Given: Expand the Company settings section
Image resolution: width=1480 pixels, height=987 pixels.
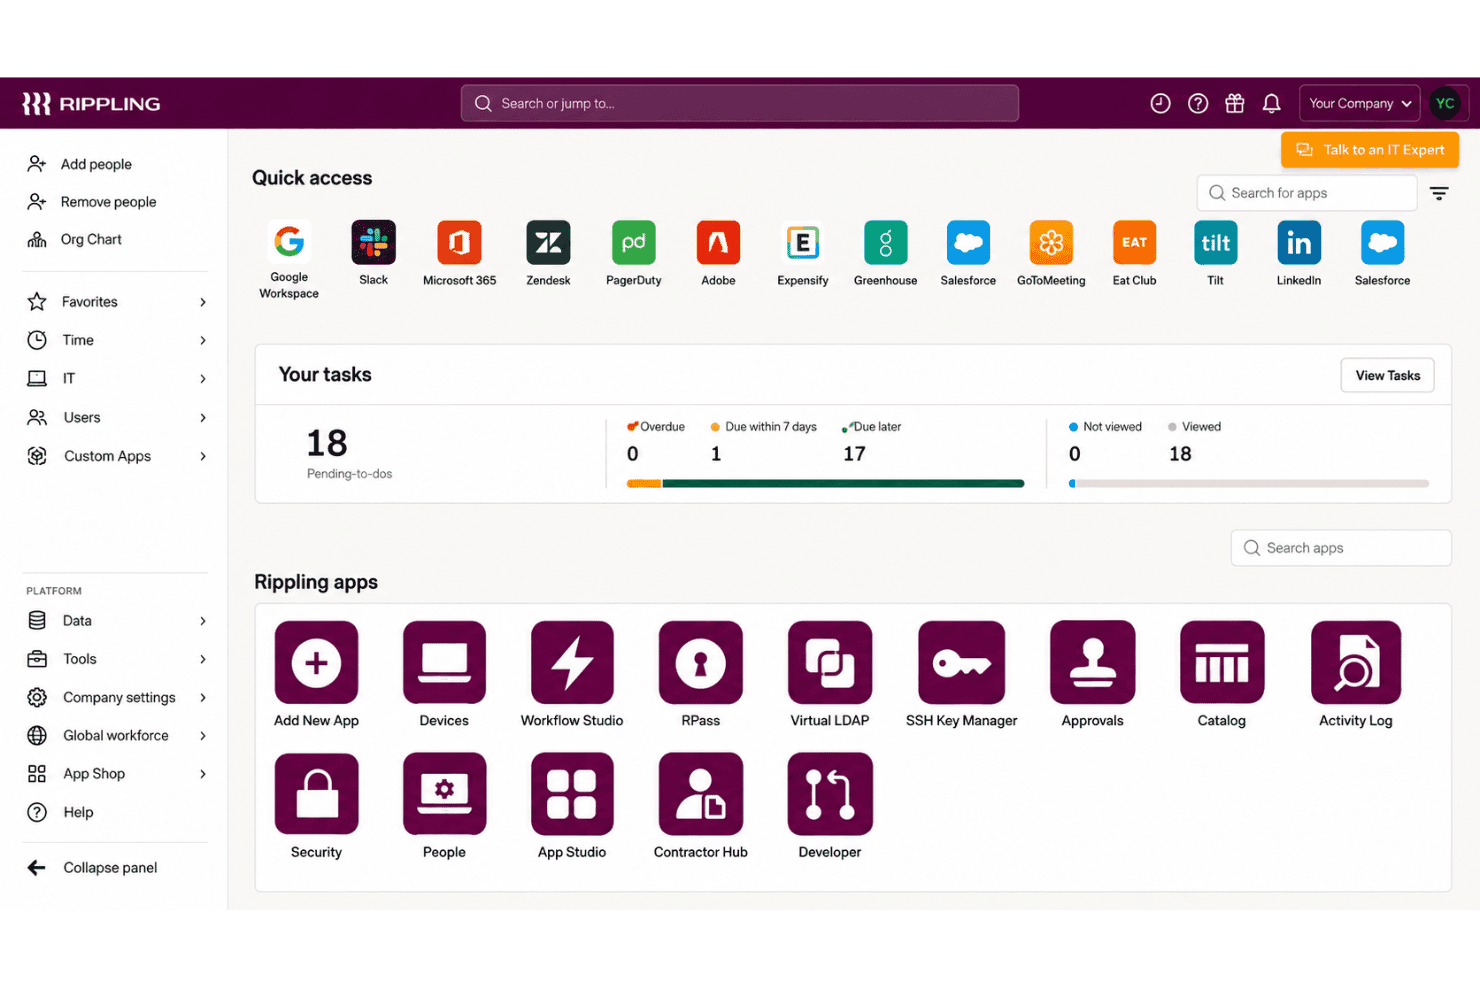Looking at the screenshot, I should tap(117, 697).
